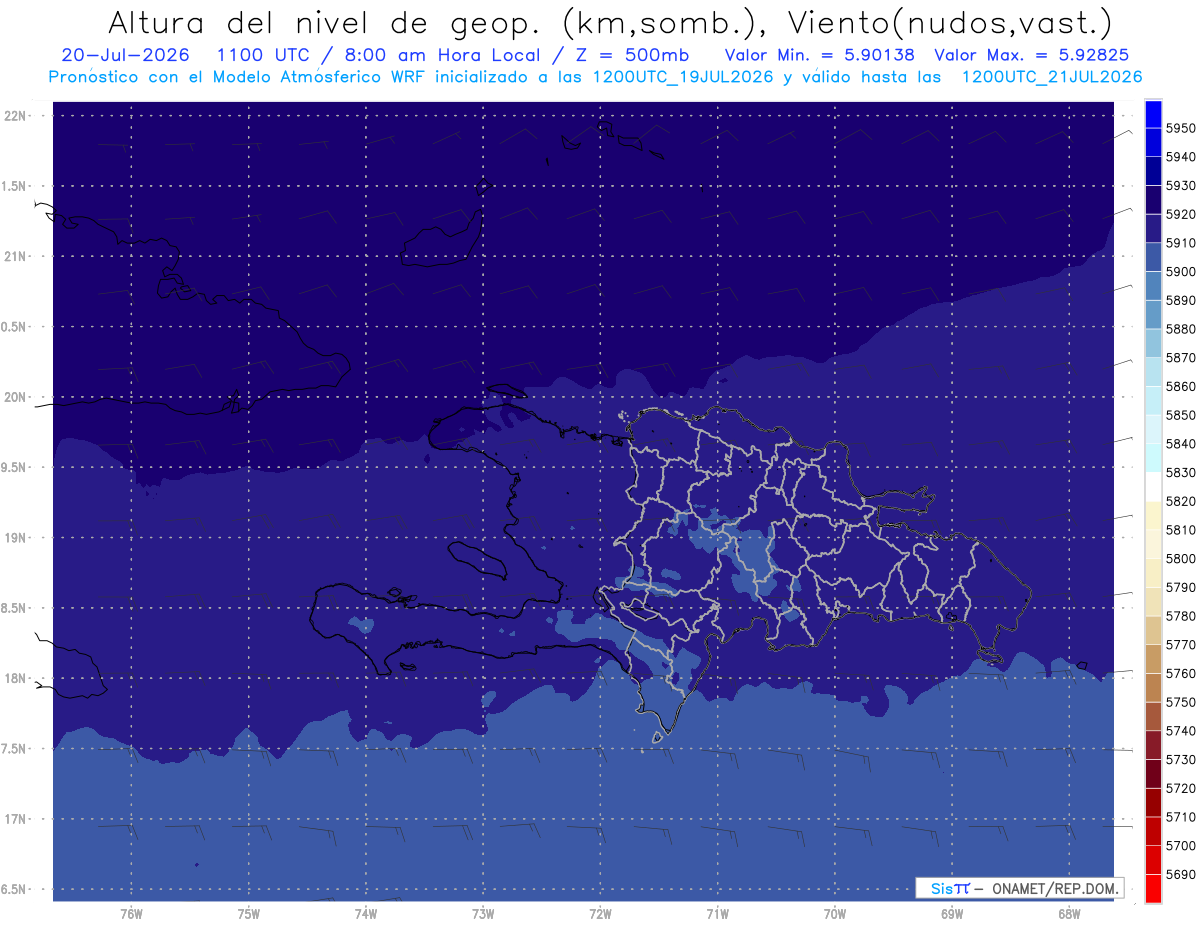1200x927 pixels.
Task: Click the 21N latitude axis label
Action: click(16, 256)
